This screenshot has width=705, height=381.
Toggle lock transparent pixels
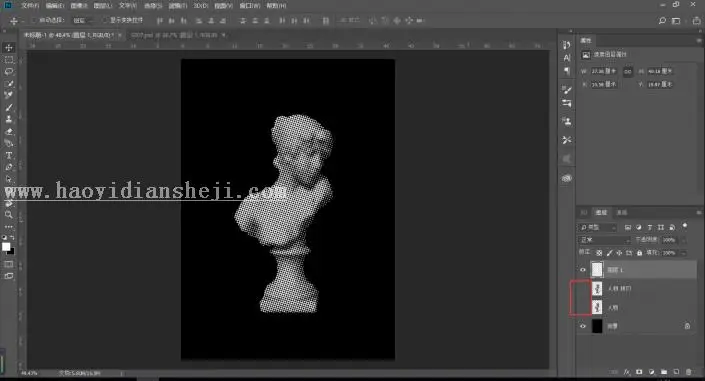pyautogui.click(x=599, y=253)
